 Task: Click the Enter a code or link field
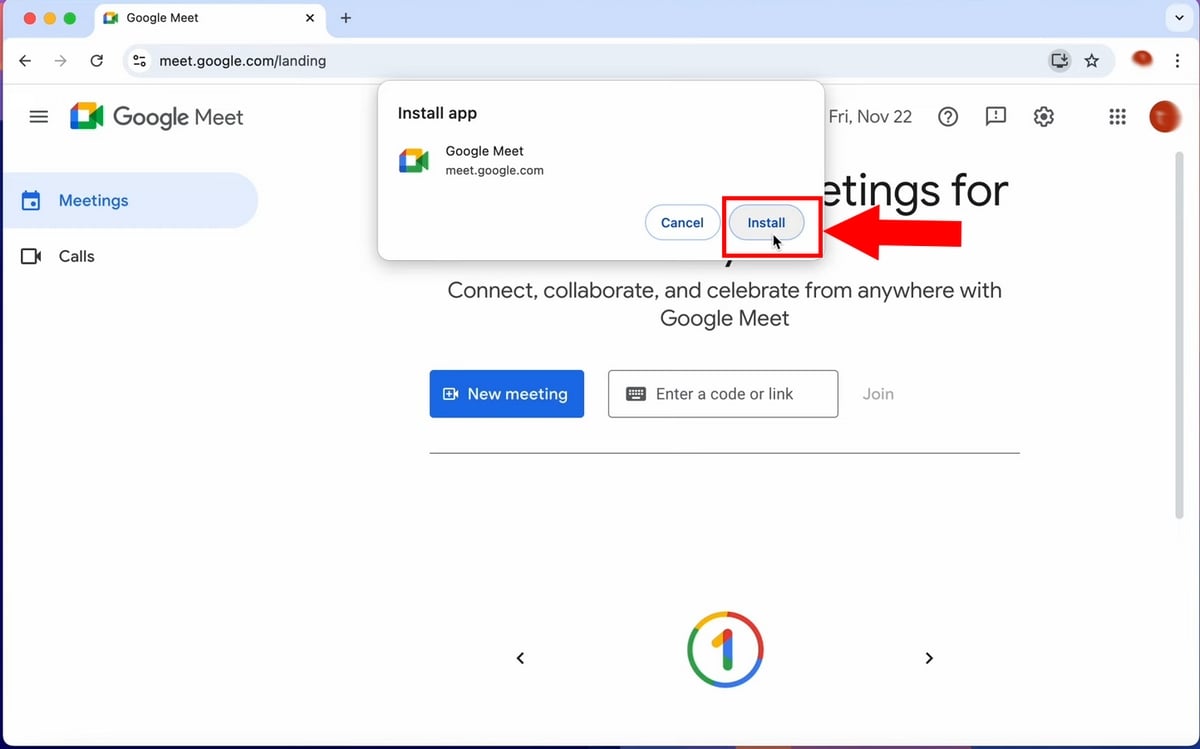click(723, 394)
